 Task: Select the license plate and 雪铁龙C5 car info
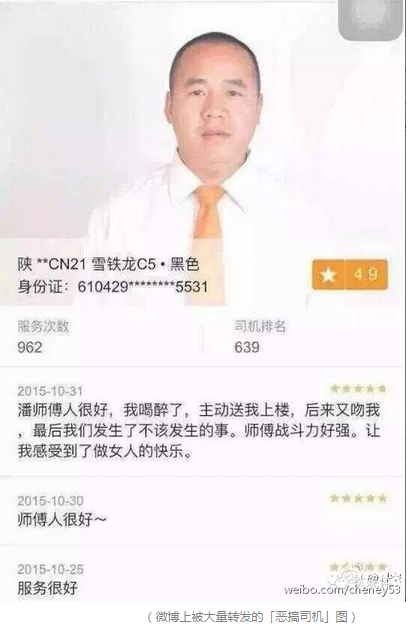[x=108, y=264]
